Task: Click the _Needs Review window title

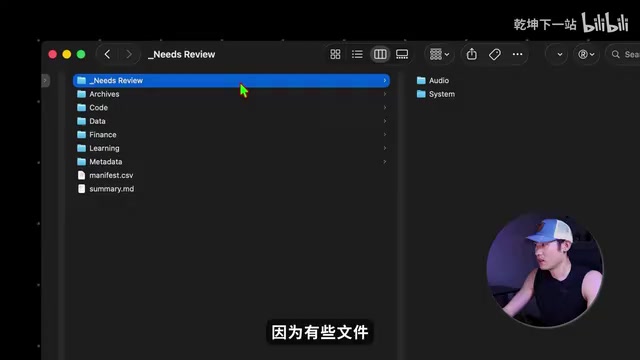Action: coord(182,54)
